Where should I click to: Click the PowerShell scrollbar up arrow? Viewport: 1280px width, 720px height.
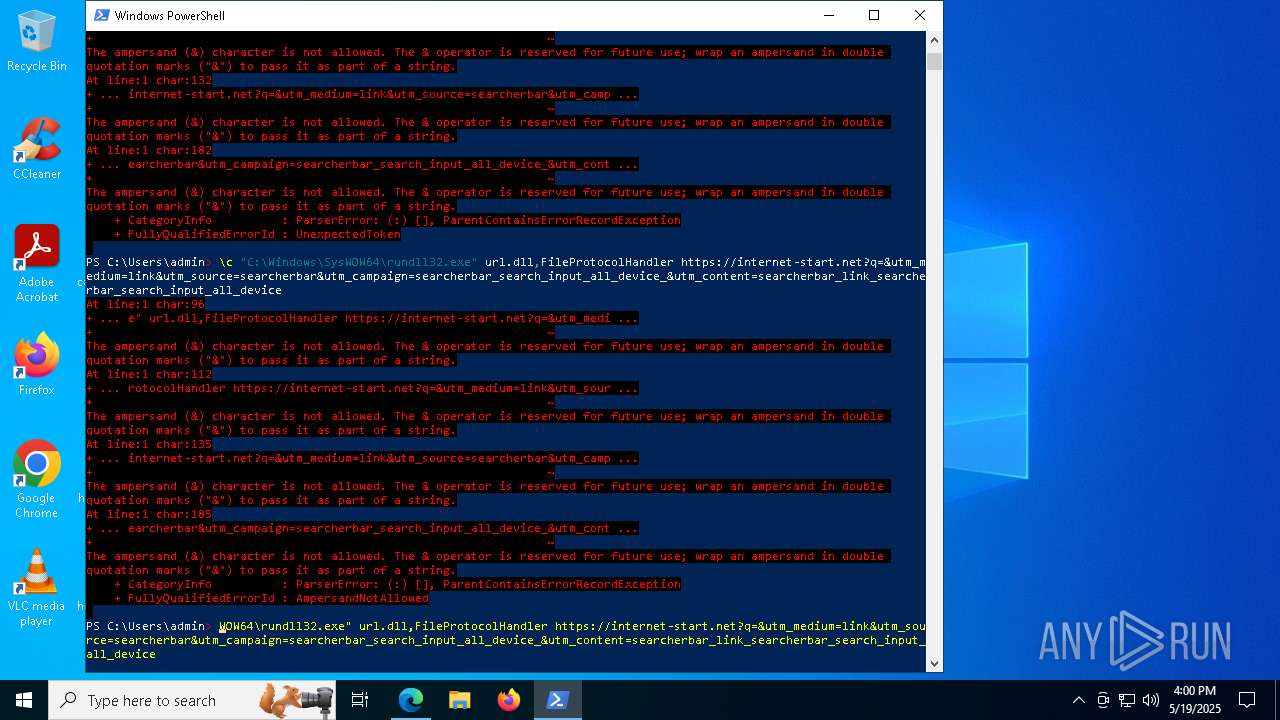[934, 40]
